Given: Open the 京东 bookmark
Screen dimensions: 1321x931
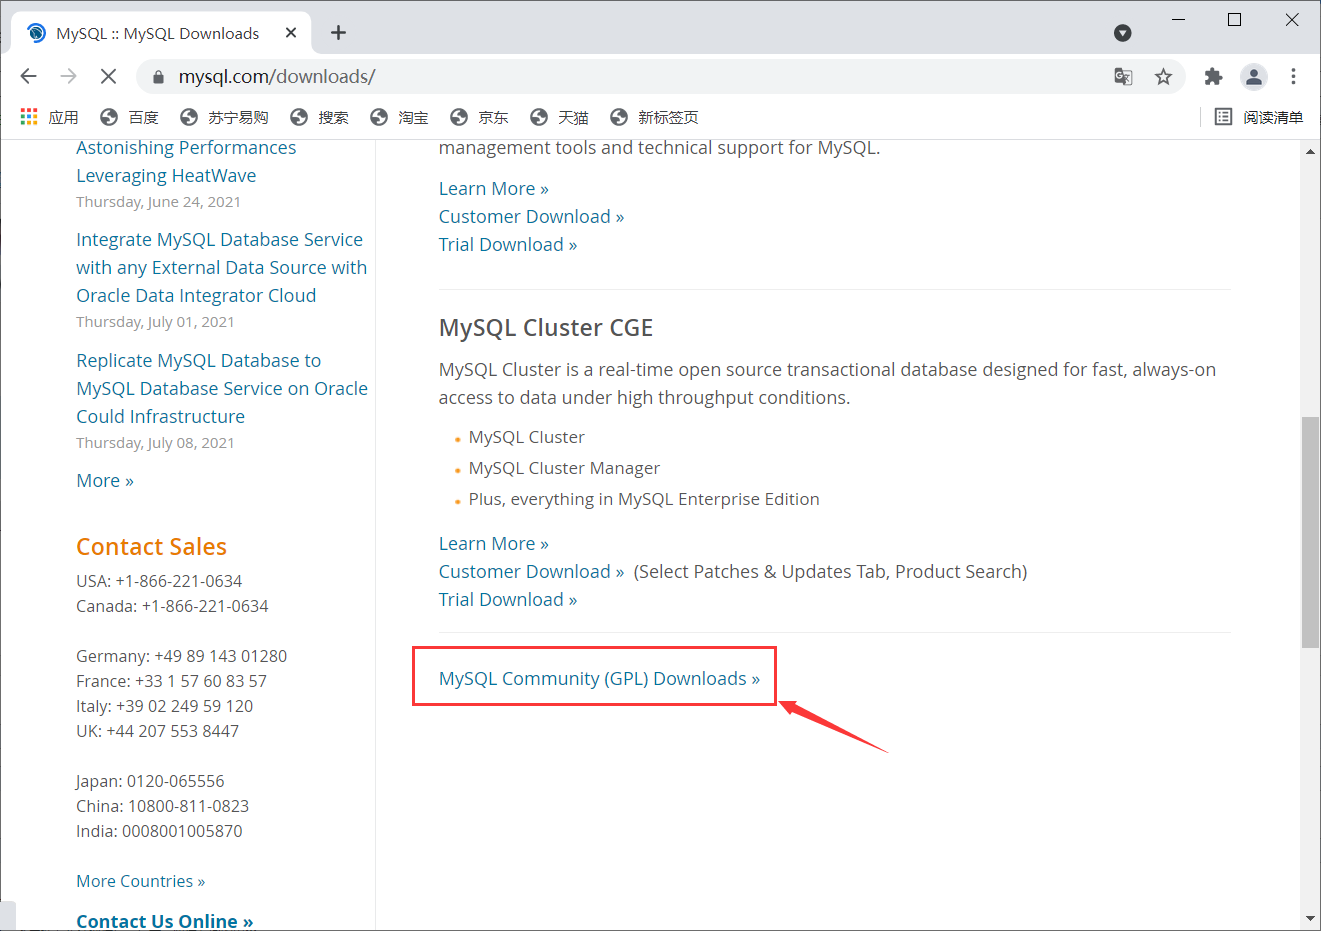Looking at the screenshot, I should [x=479, y=117].
